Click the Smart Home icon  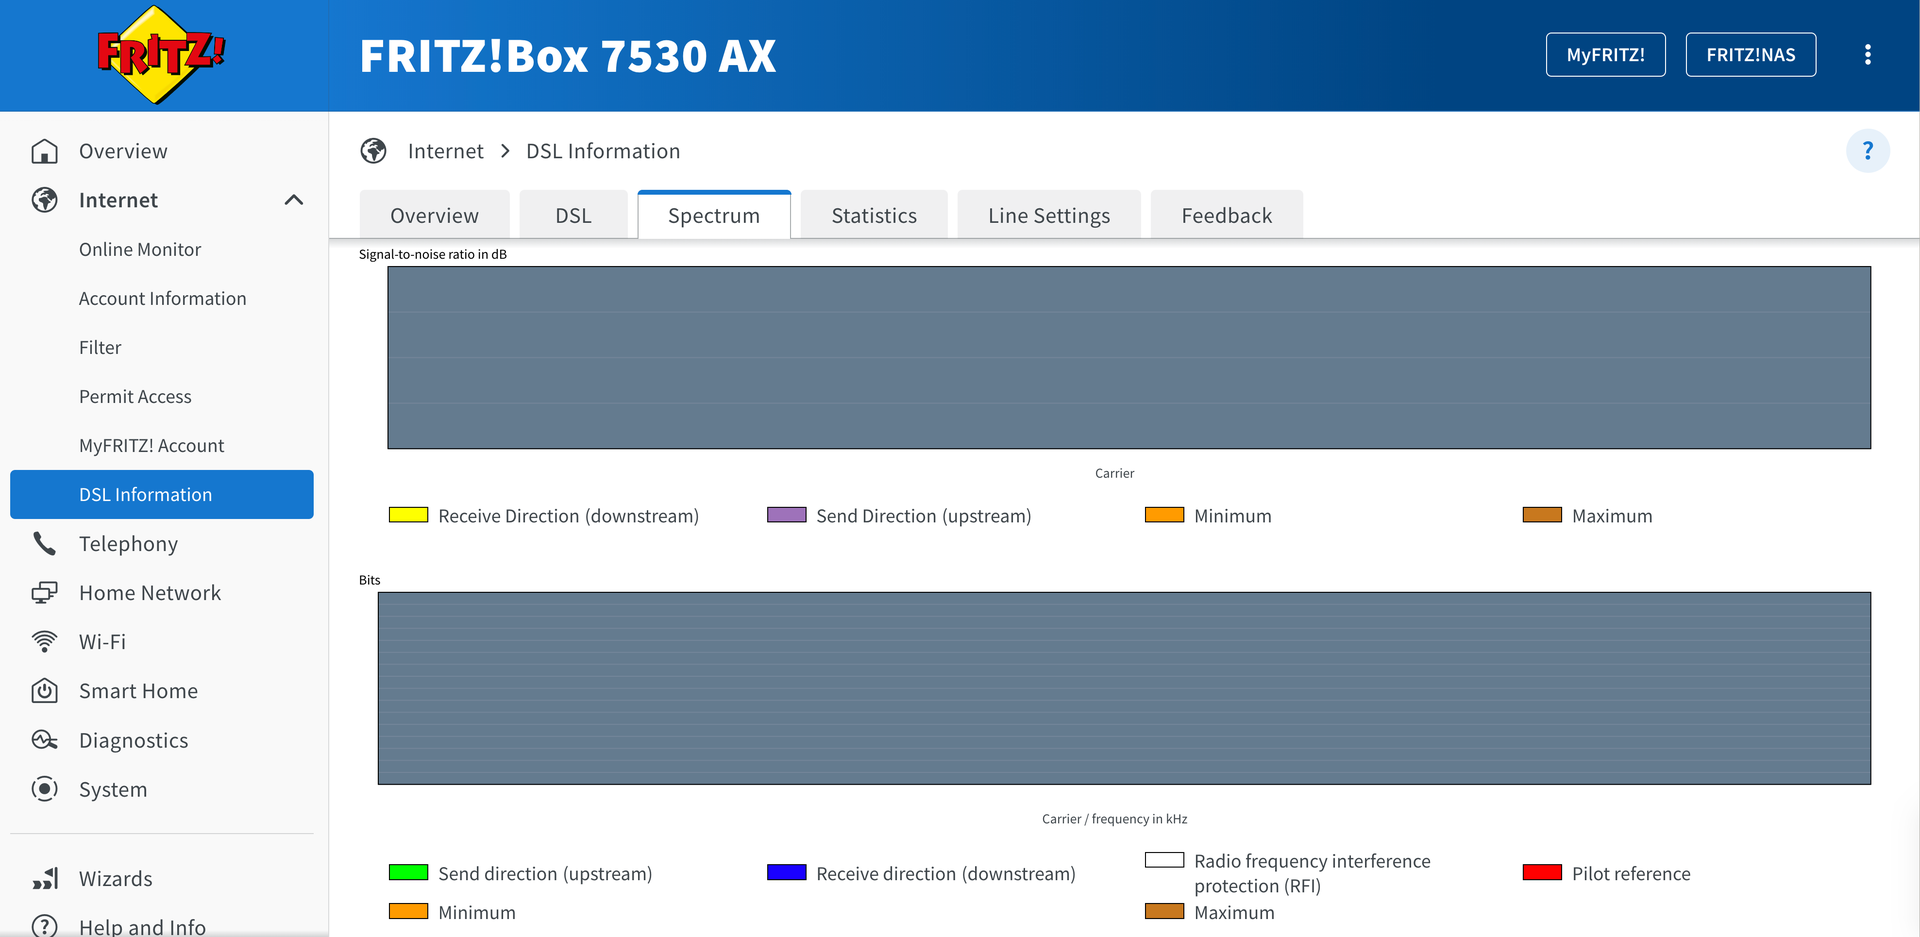[x=44, y=691]
